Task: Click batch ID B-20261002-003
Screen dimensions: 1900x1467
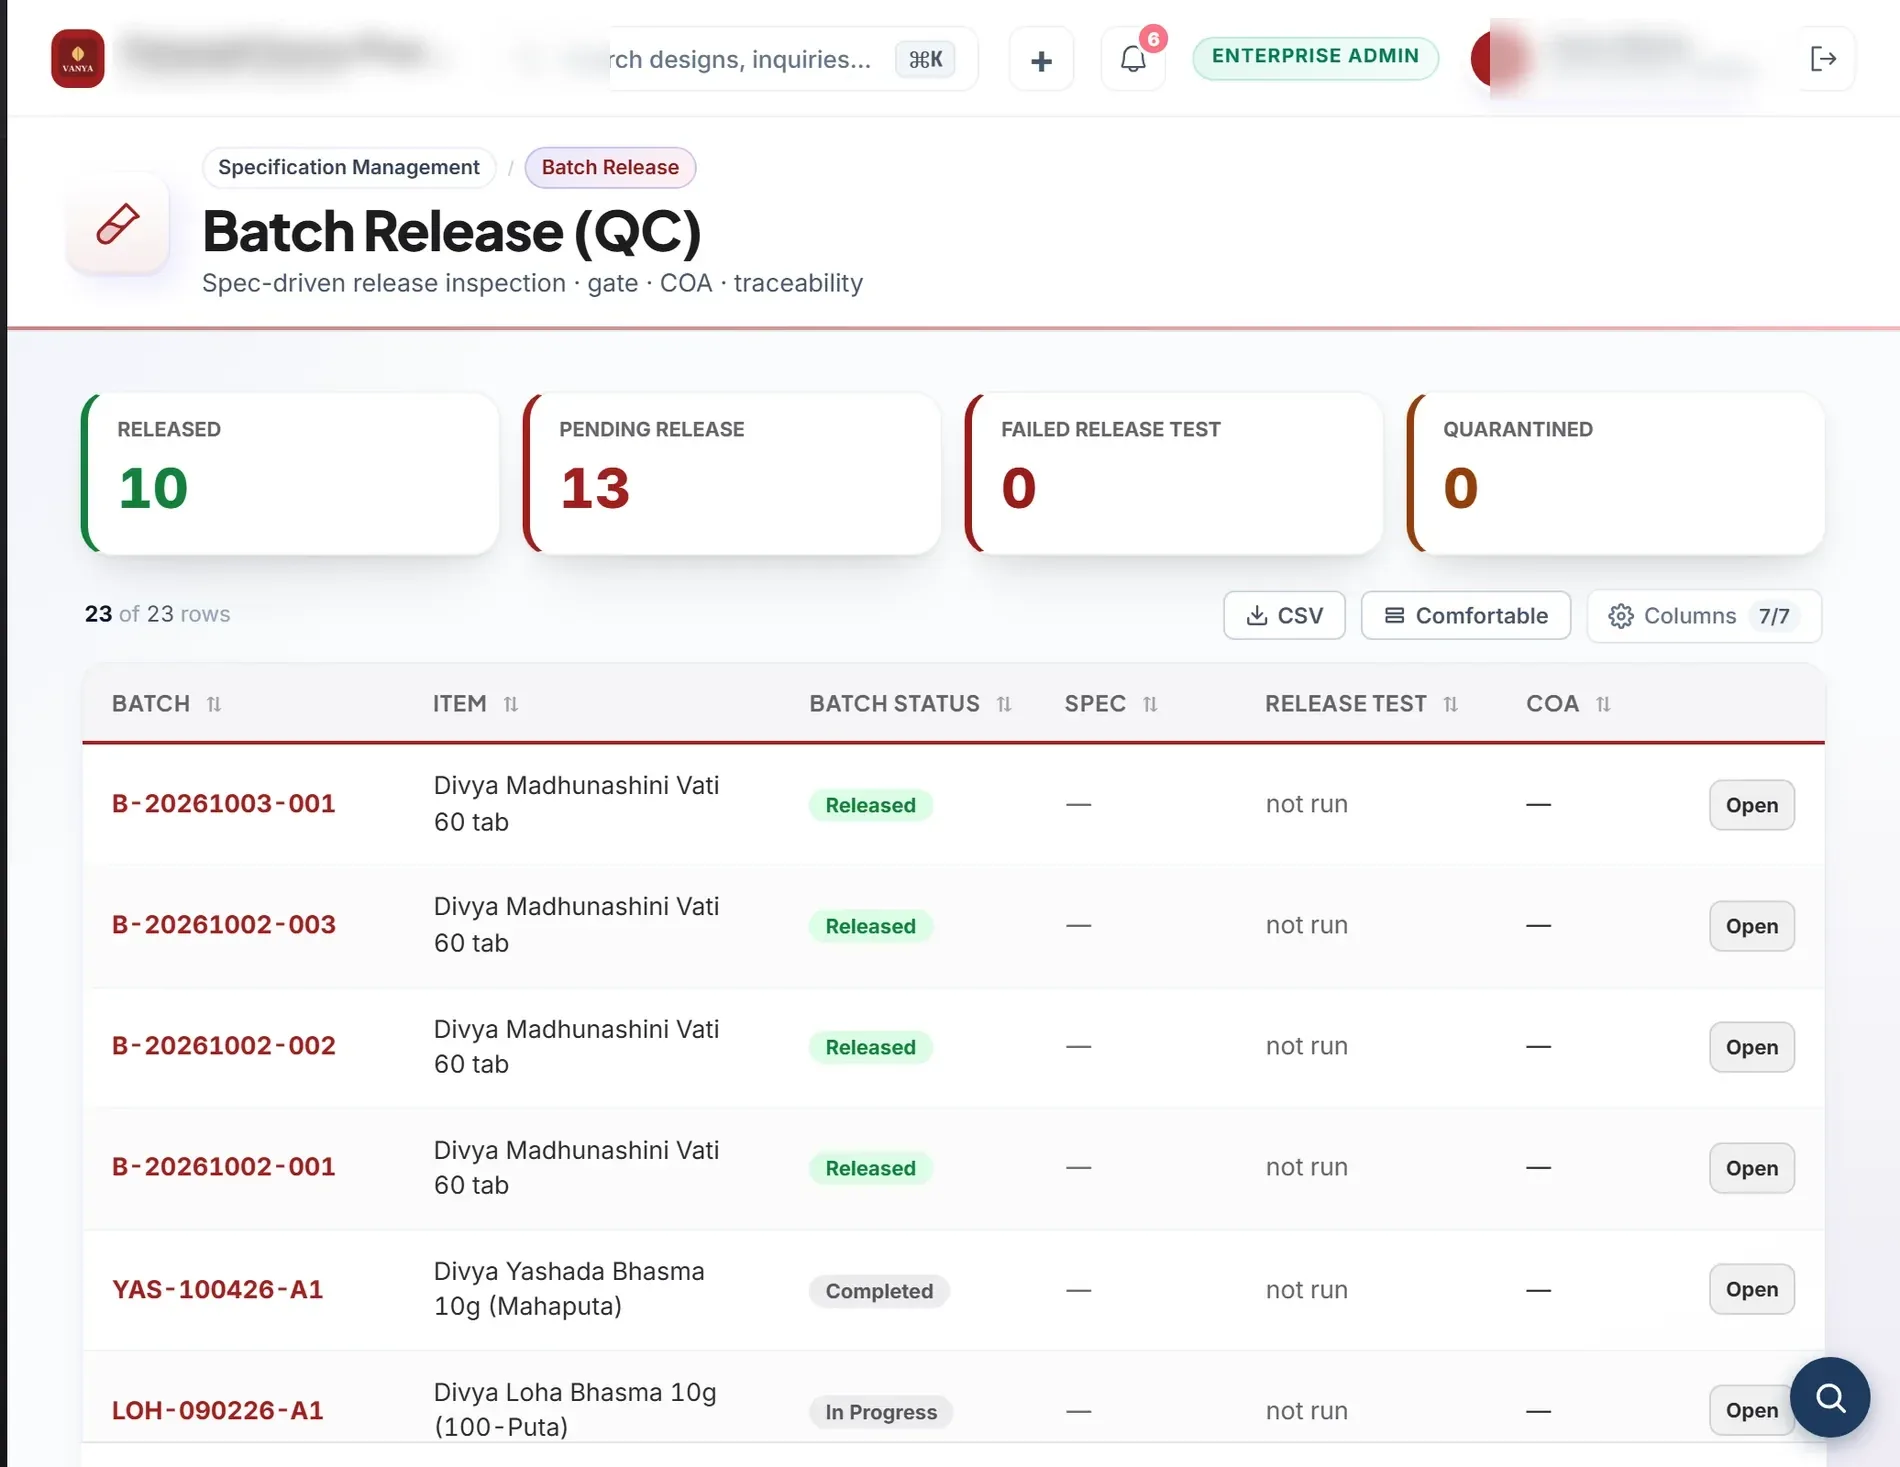Action: [x=223, y=925]
